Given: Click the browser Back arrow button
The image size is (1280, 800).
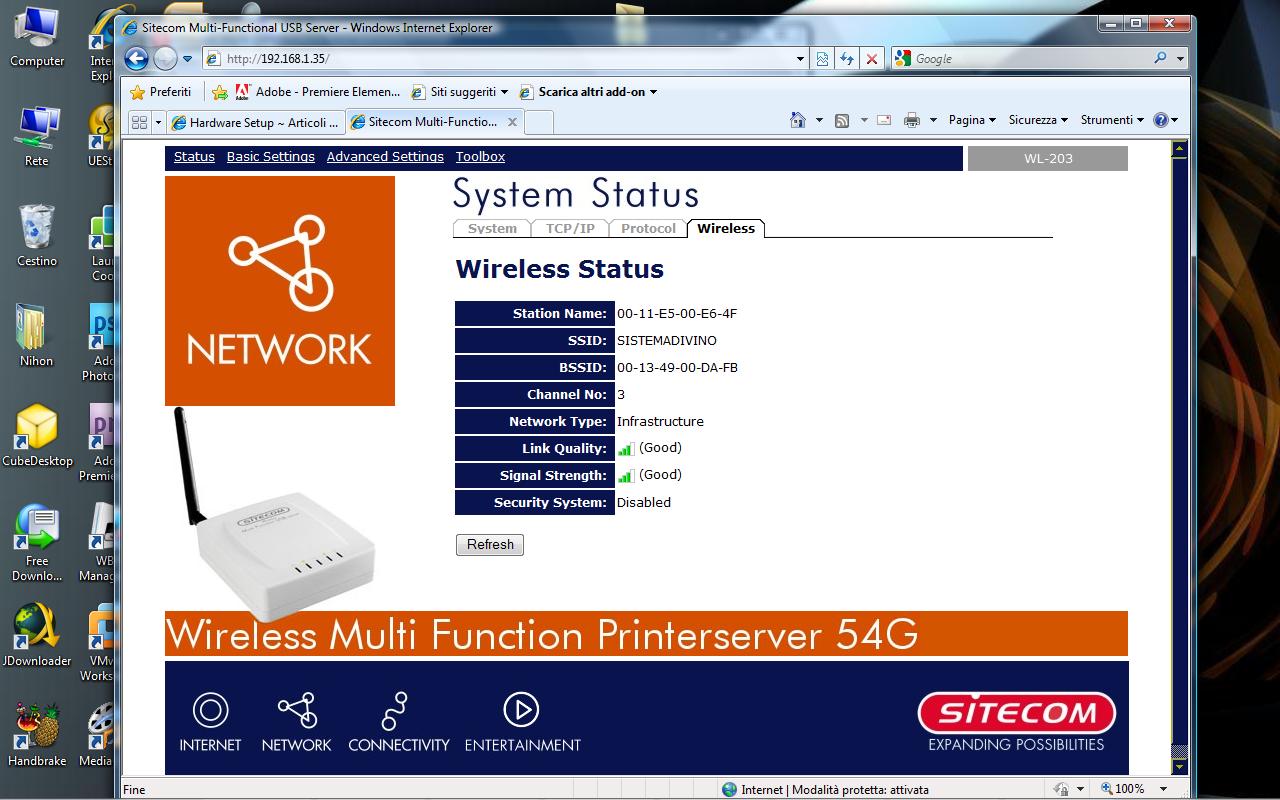Looking at the screenshot, I should click(137, 59).
